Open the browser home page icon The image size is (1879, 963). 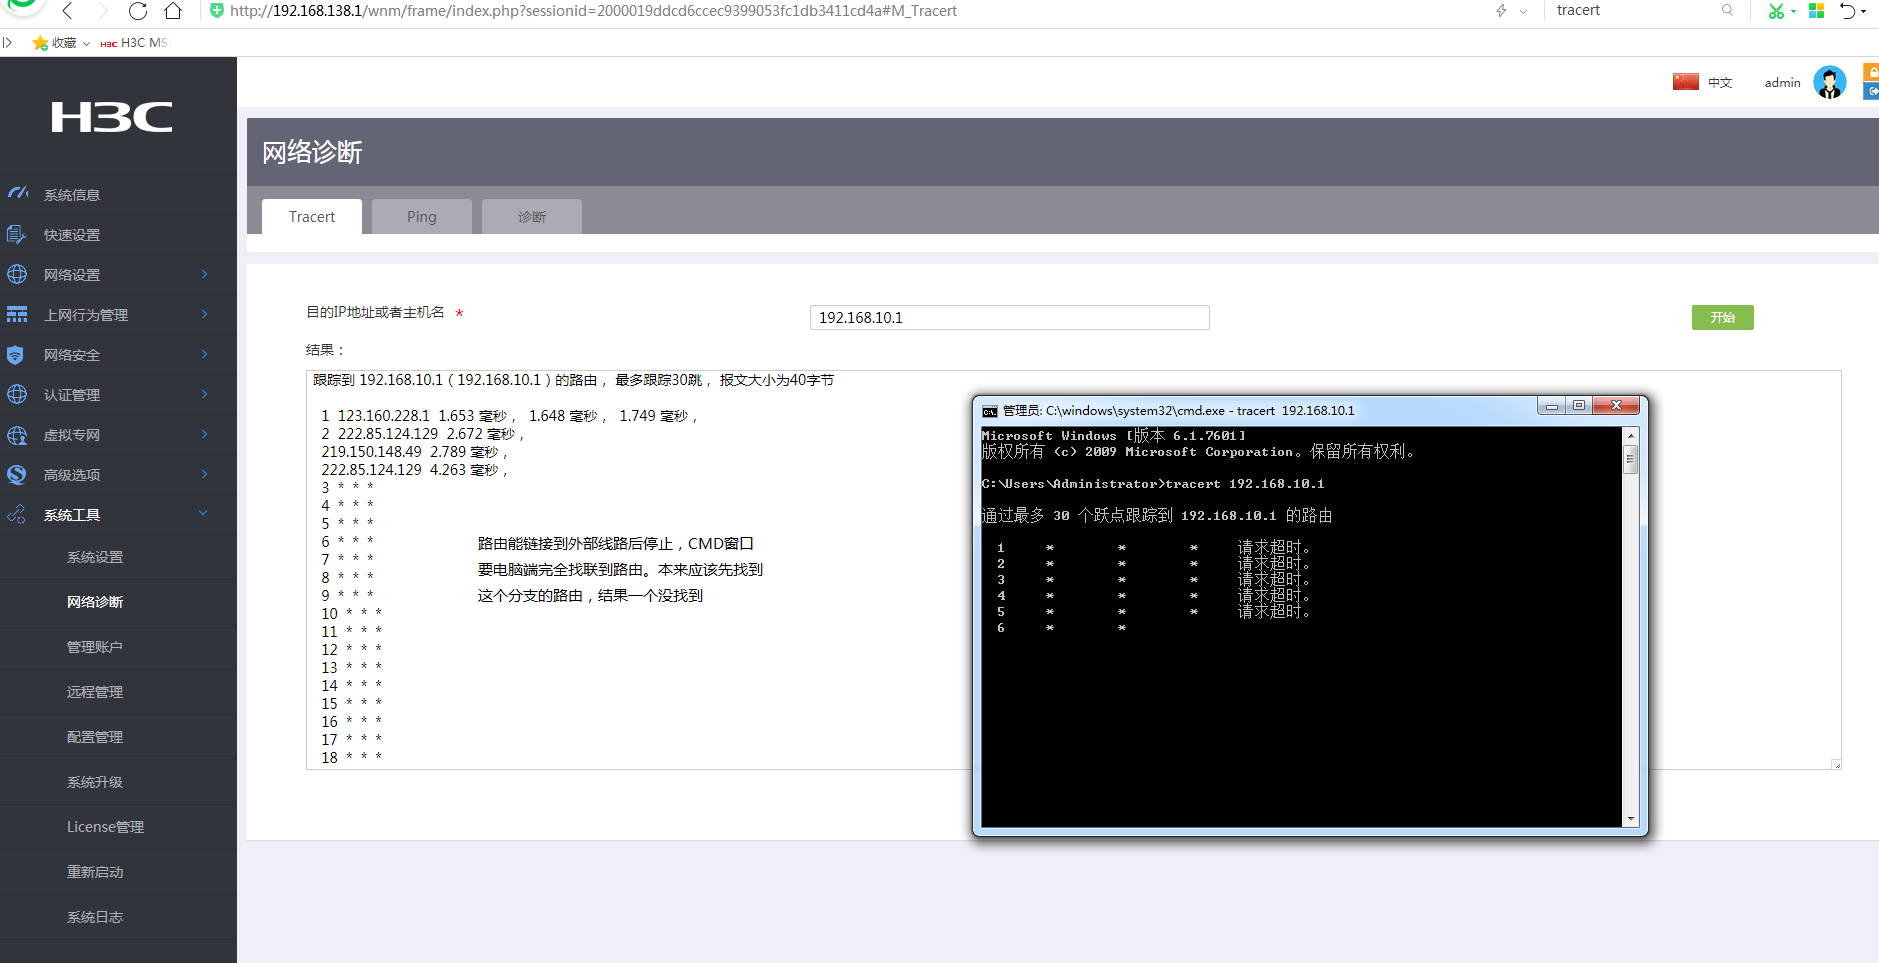click(x=173, y=11)
